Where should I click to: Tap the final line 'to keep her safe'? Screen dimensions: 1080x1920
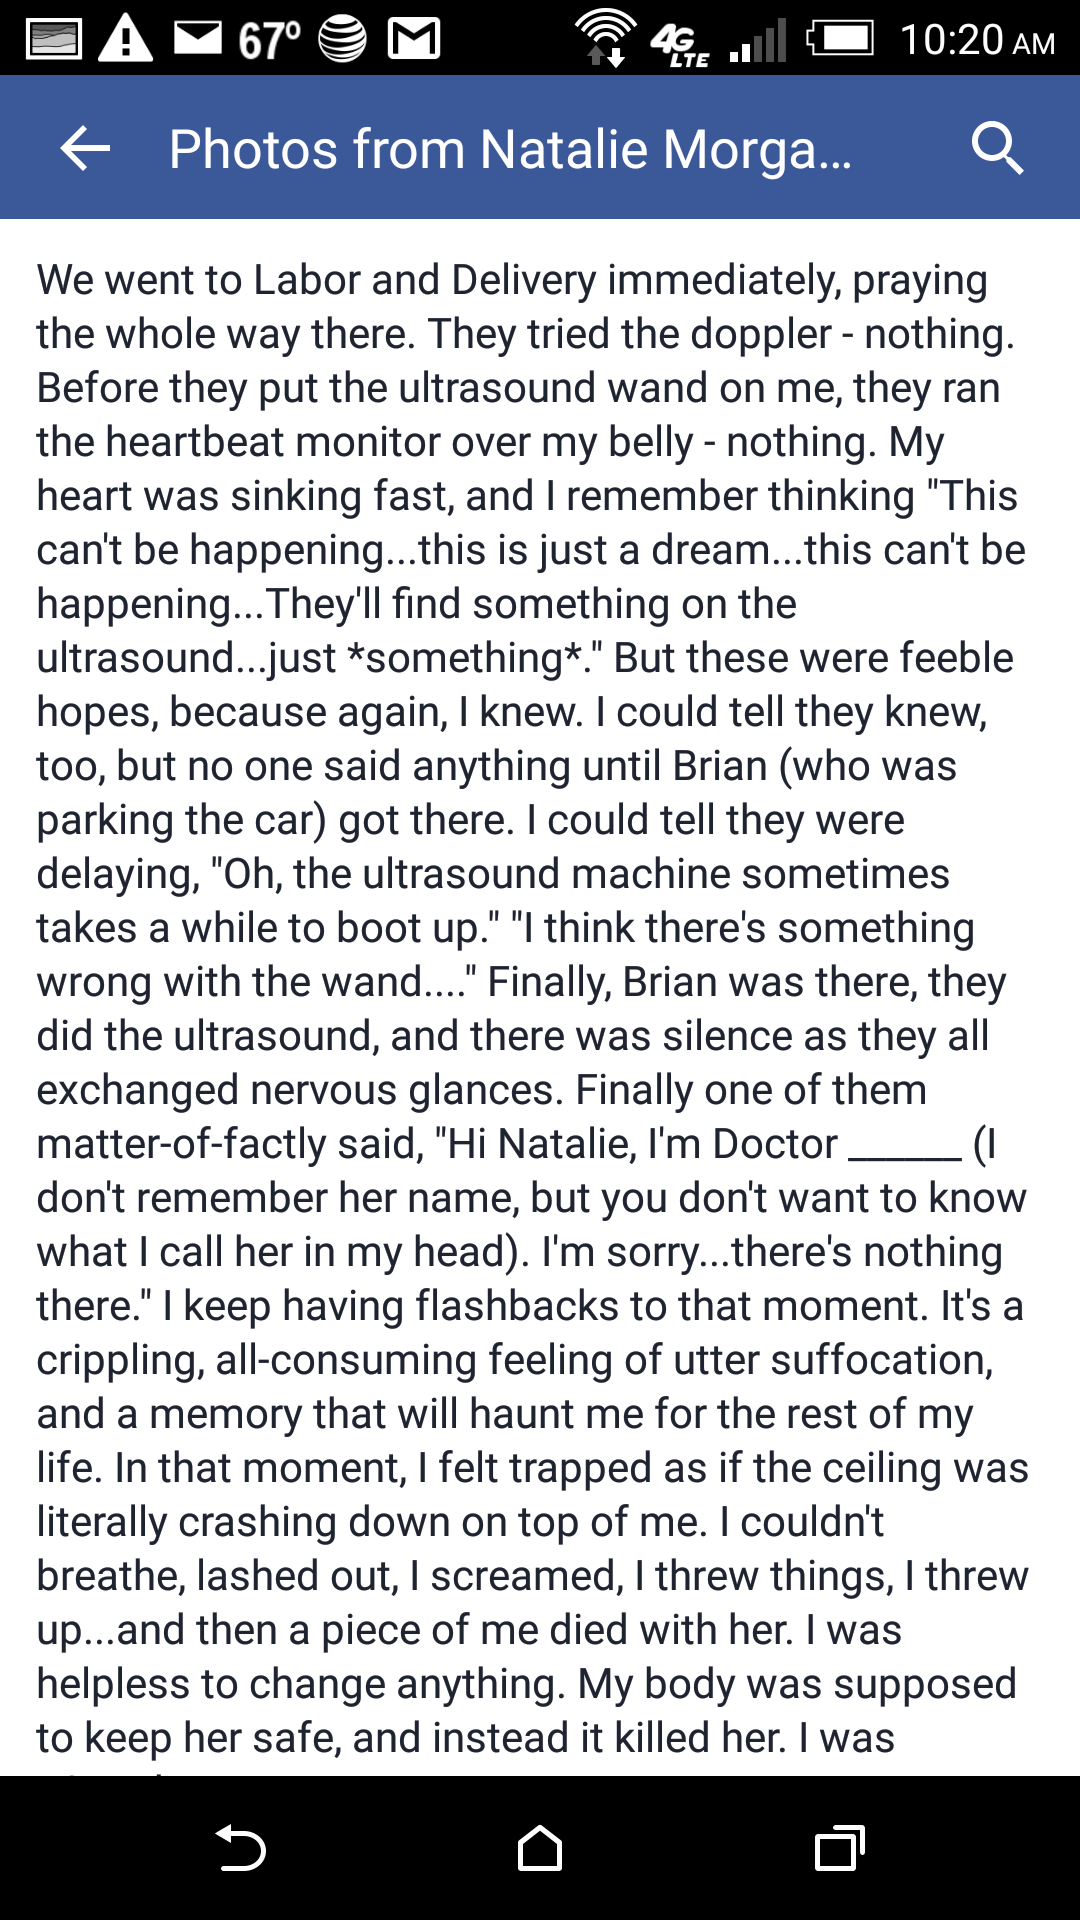pos(466,1738)
